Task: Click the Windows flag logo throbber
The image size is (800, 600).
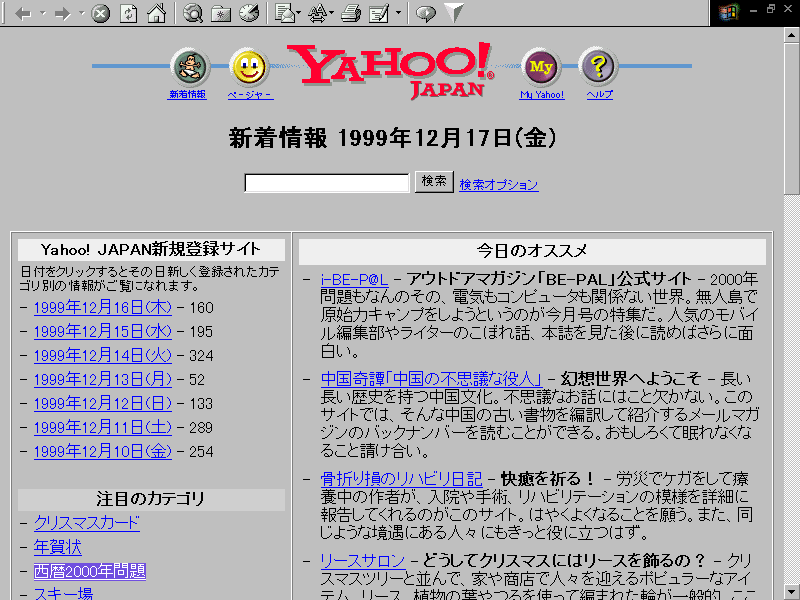Action: pos(729,12)
